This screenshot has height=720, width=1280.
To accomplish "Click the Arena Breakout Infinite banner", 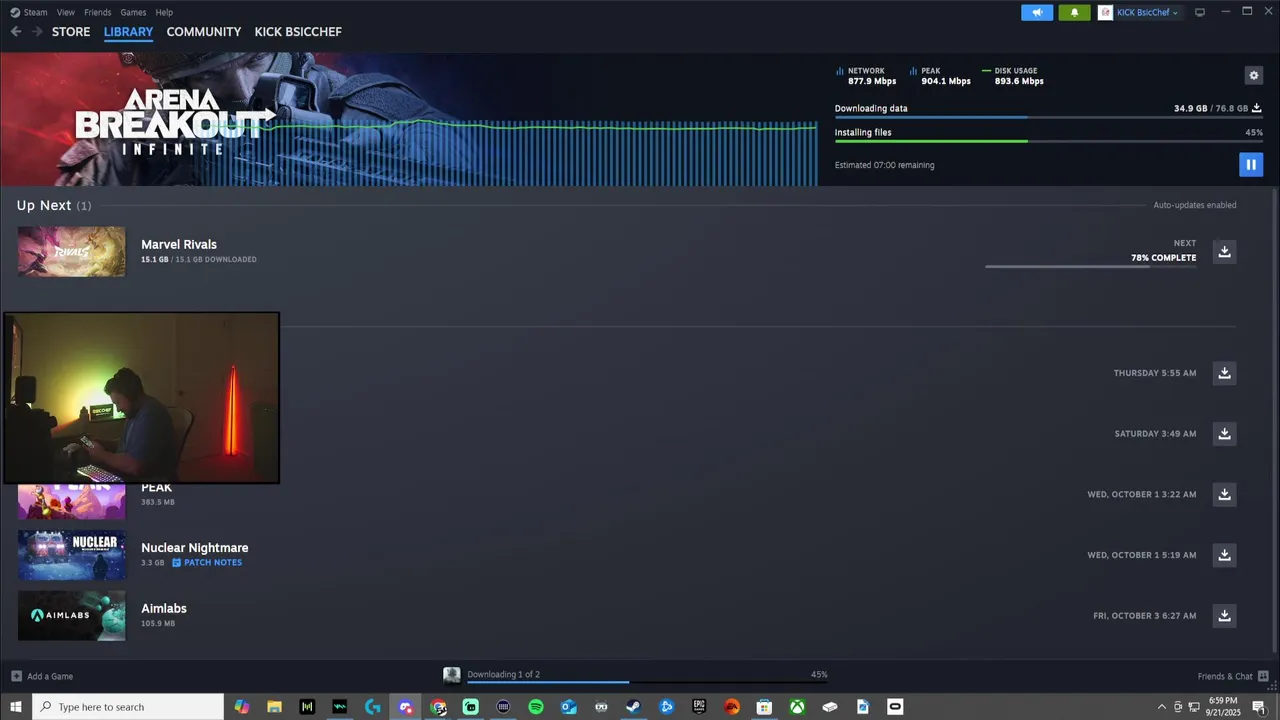I will (x=409, y=119).
